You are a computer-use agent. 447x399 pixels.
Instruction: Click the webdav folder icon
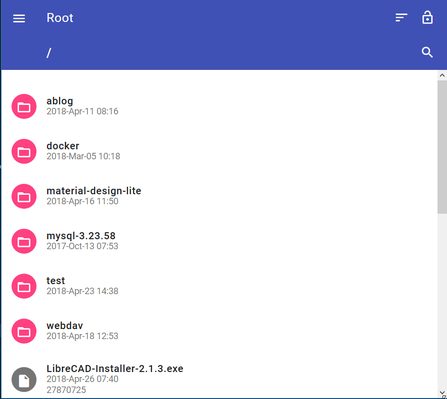click(24, 331)
